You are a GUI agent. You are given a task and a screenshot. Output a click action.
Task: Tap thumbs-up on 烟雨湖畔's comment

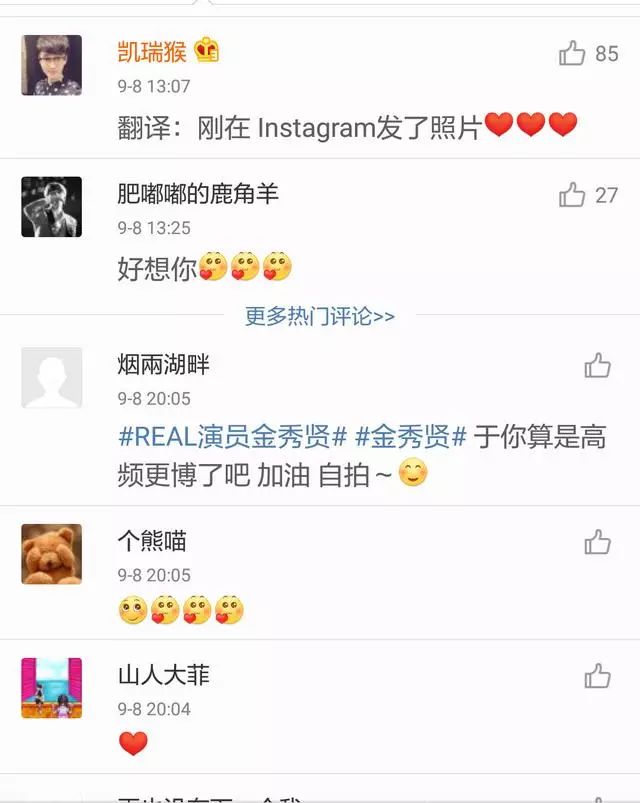(598, 366)
